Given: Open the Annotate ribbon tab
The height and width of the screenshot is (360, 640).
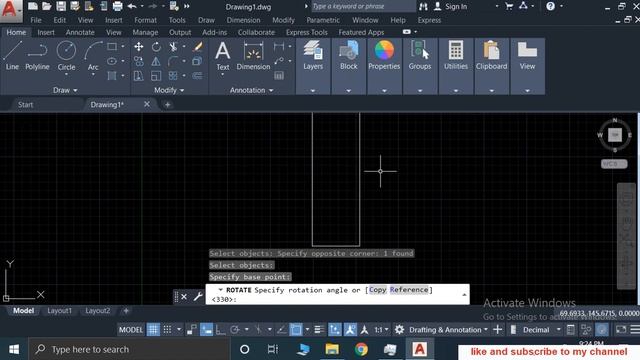Looking at the screenshot, I should click(x=80, y=32).
